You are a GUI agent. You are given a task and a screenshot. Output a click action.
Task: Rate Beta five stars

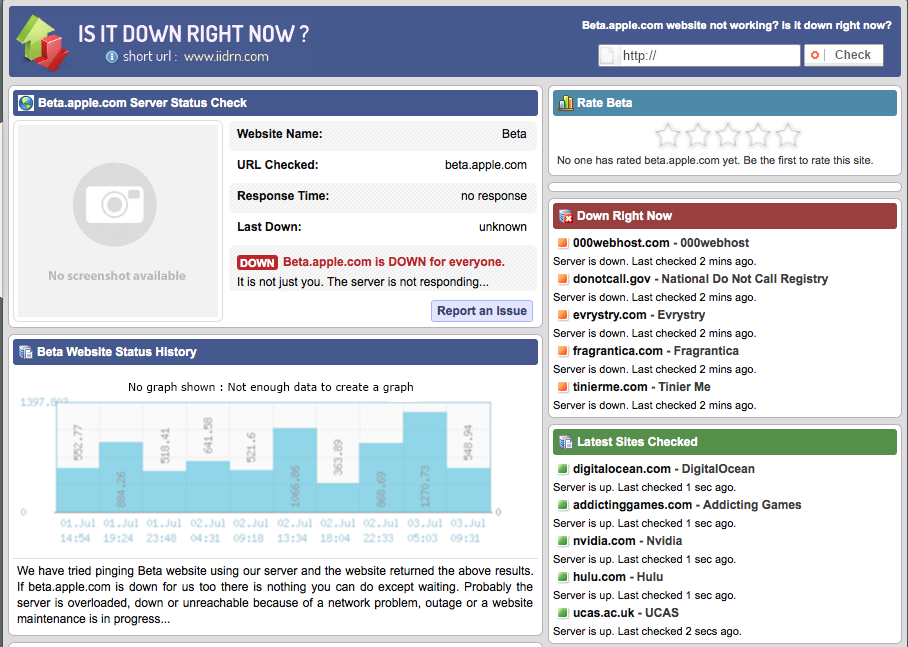click(788, 136)
